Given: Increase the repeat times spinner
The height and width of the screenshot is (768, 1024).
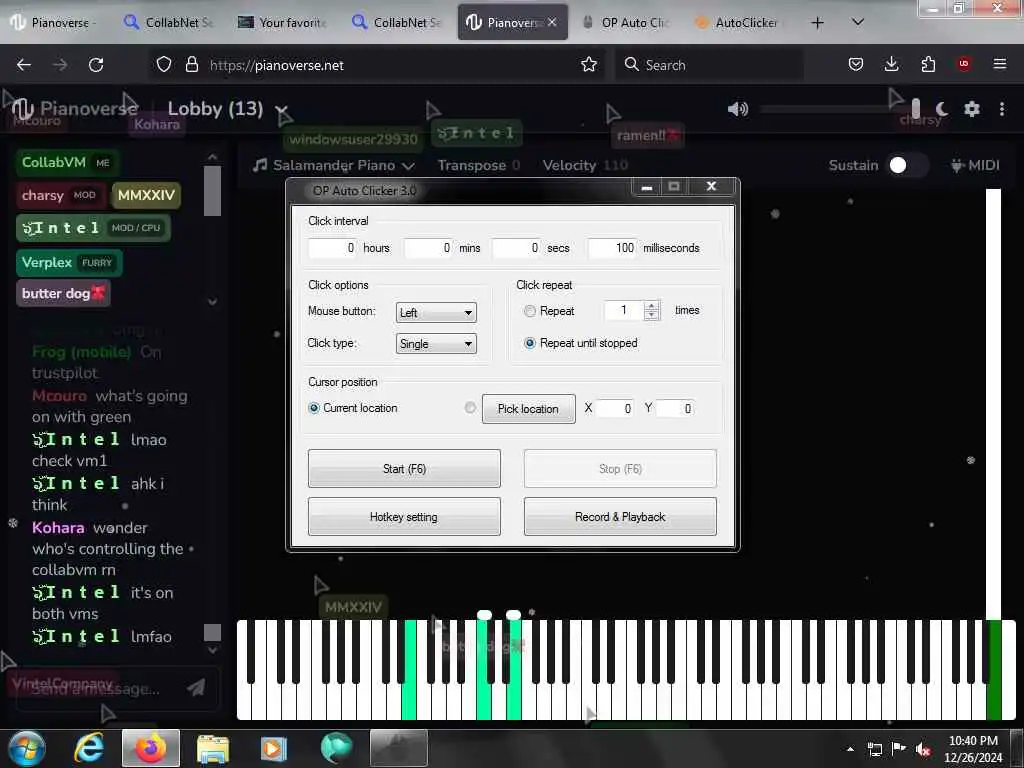Looking at the screenshot, I should 651,306.
